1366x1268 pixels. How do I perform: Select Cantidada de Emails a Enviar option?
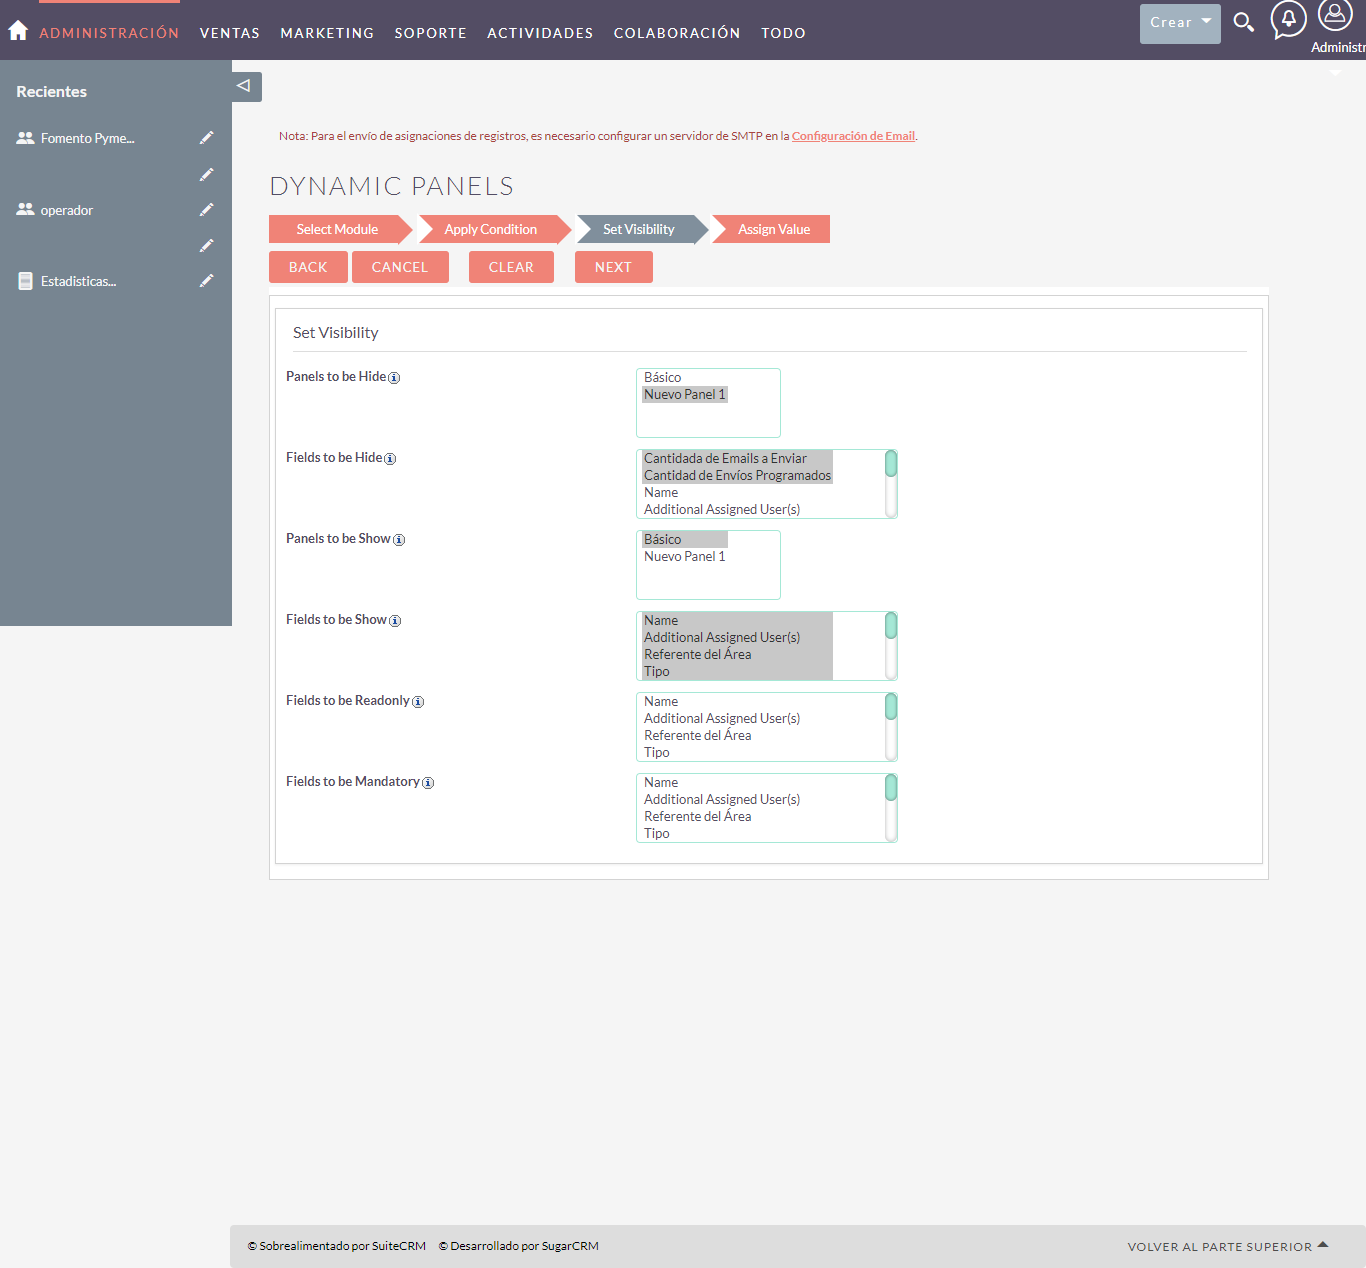pos(738,459)
